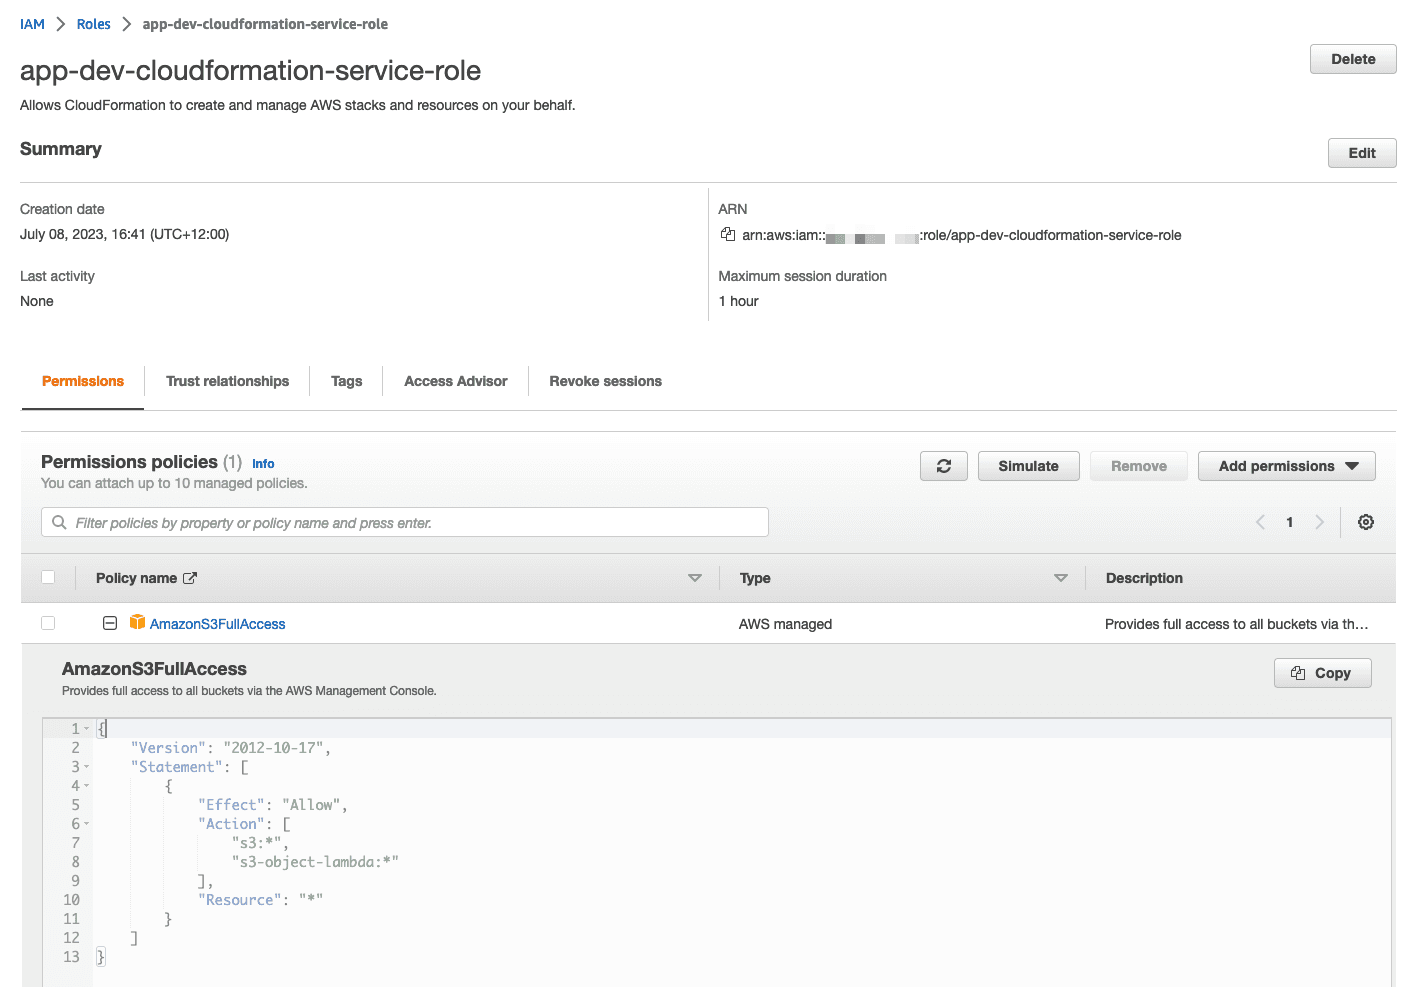Click the AmazonS3FullAccess orange policy box icon

(138, 623)
